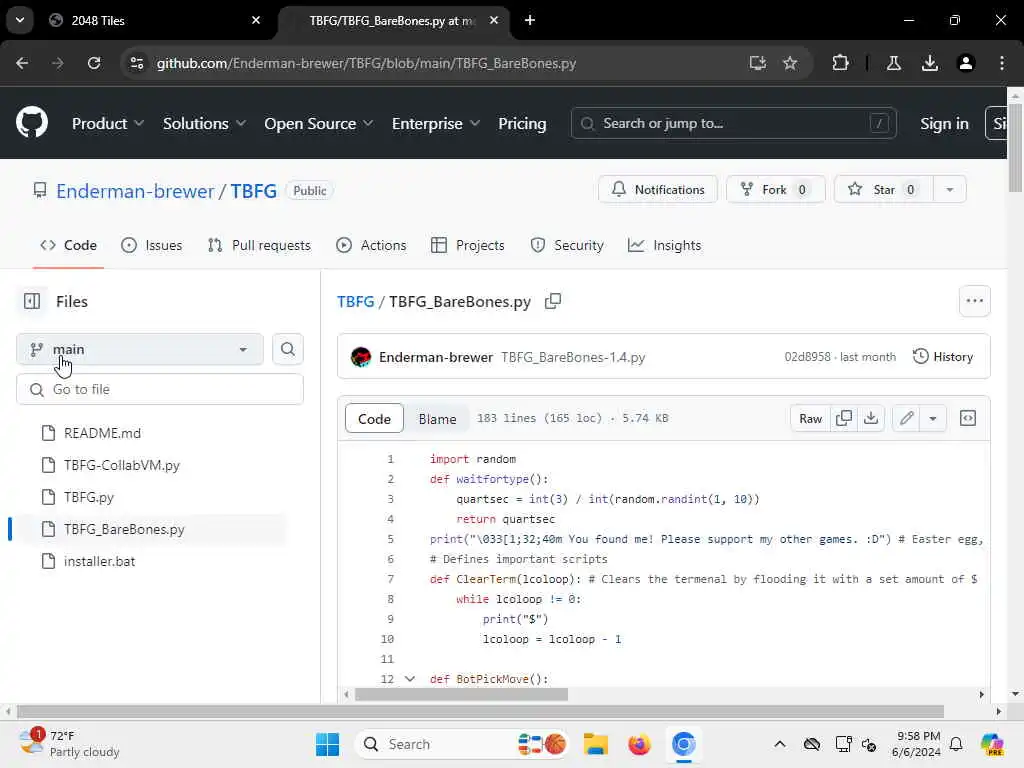Bookmark this page star icon
Screen dimensions: 1024x768
click(790, 63)
